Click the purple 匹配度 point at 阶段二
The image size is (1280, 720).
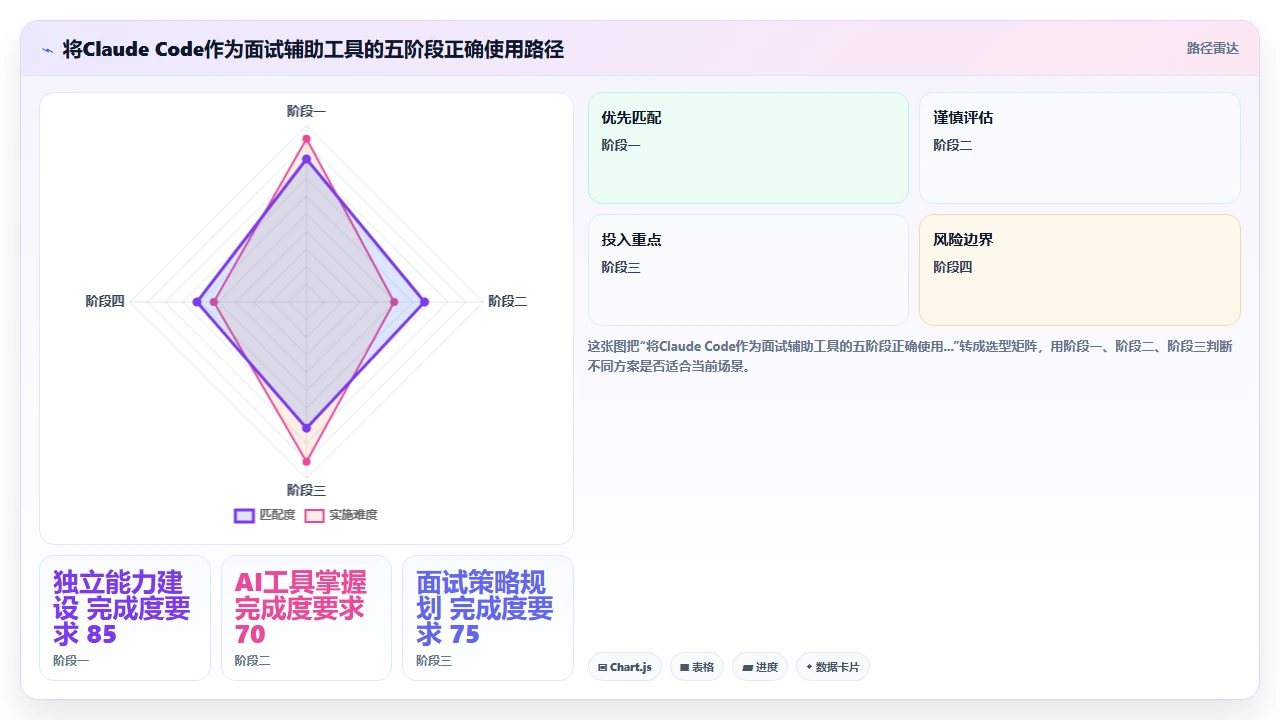(x=424, y=302)
